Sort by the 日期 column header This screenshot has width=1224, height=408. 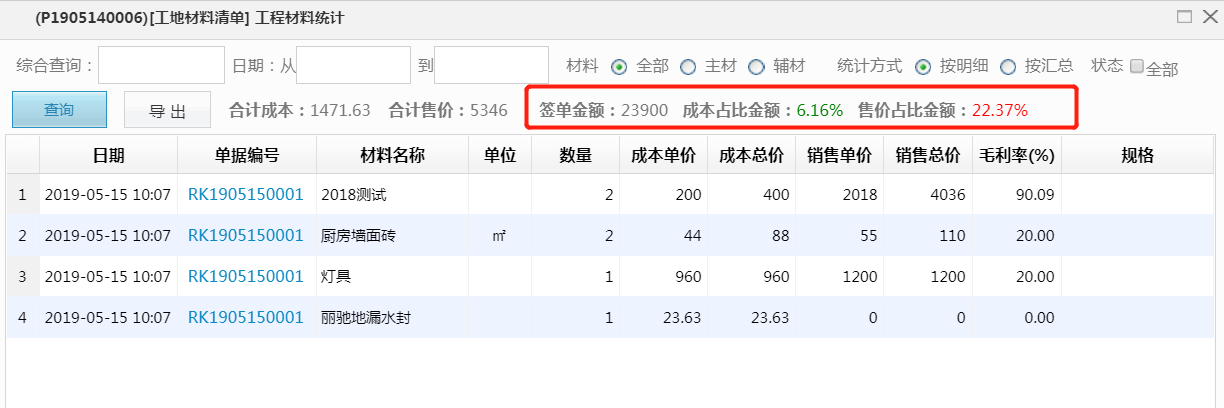point(108,155)
